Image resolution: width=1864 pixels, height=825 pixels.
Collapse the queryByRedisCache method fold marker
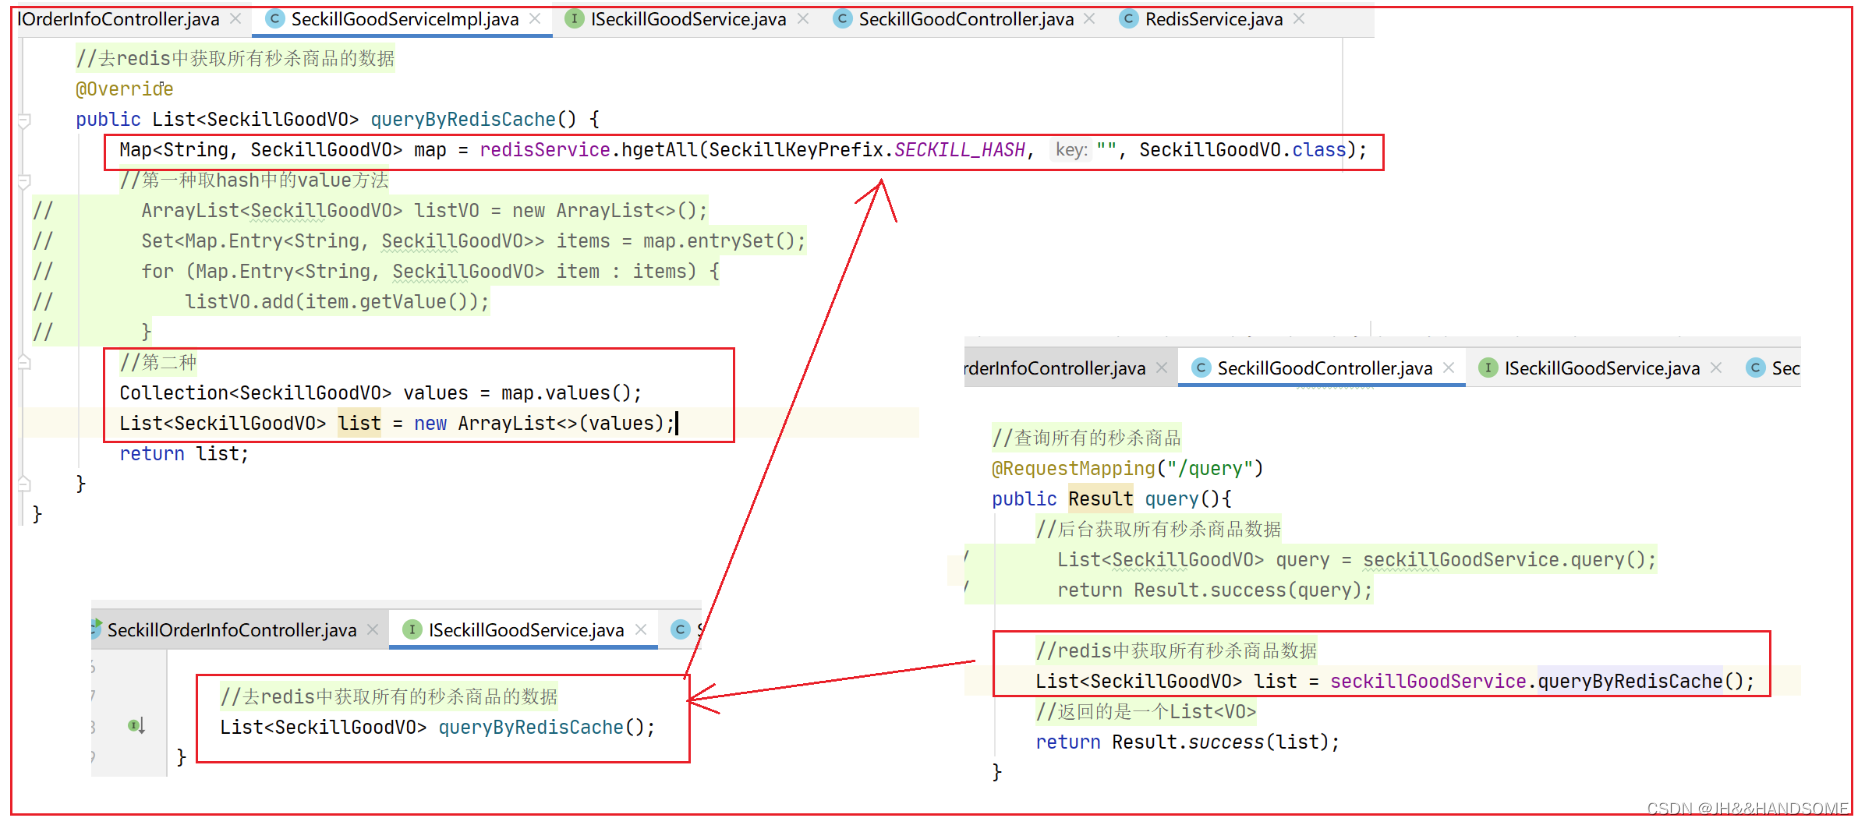coord(24,120)
